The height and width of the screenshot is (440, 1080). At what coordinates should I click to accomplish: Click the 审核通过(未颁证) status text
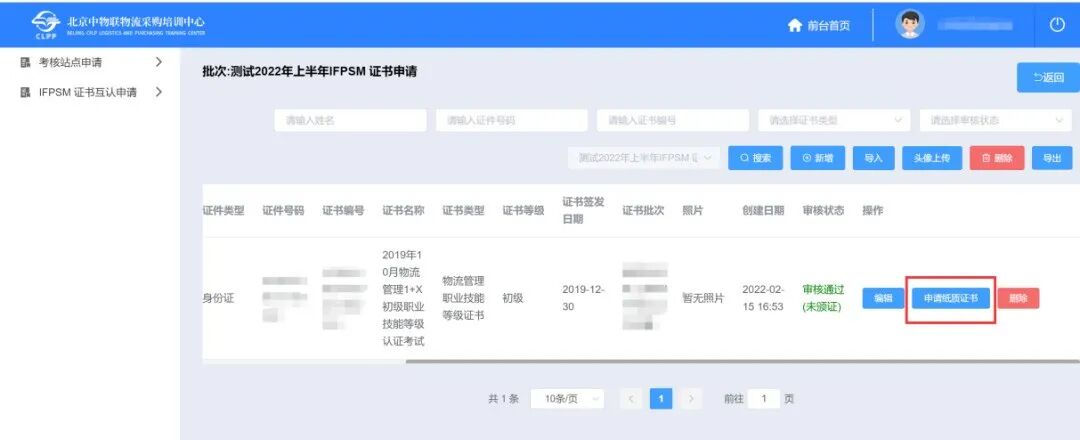tap(823, 298)
